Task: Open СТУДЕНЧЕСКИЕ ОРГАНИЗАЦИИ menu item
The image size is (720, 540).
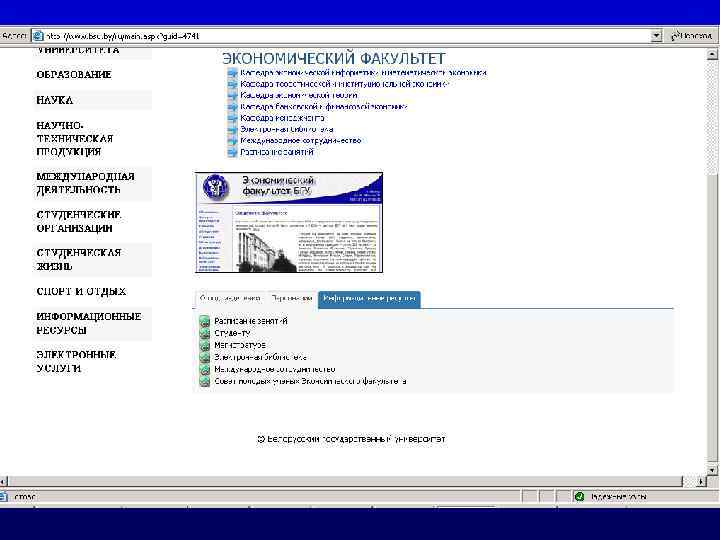Action: (x=79, y=222)
